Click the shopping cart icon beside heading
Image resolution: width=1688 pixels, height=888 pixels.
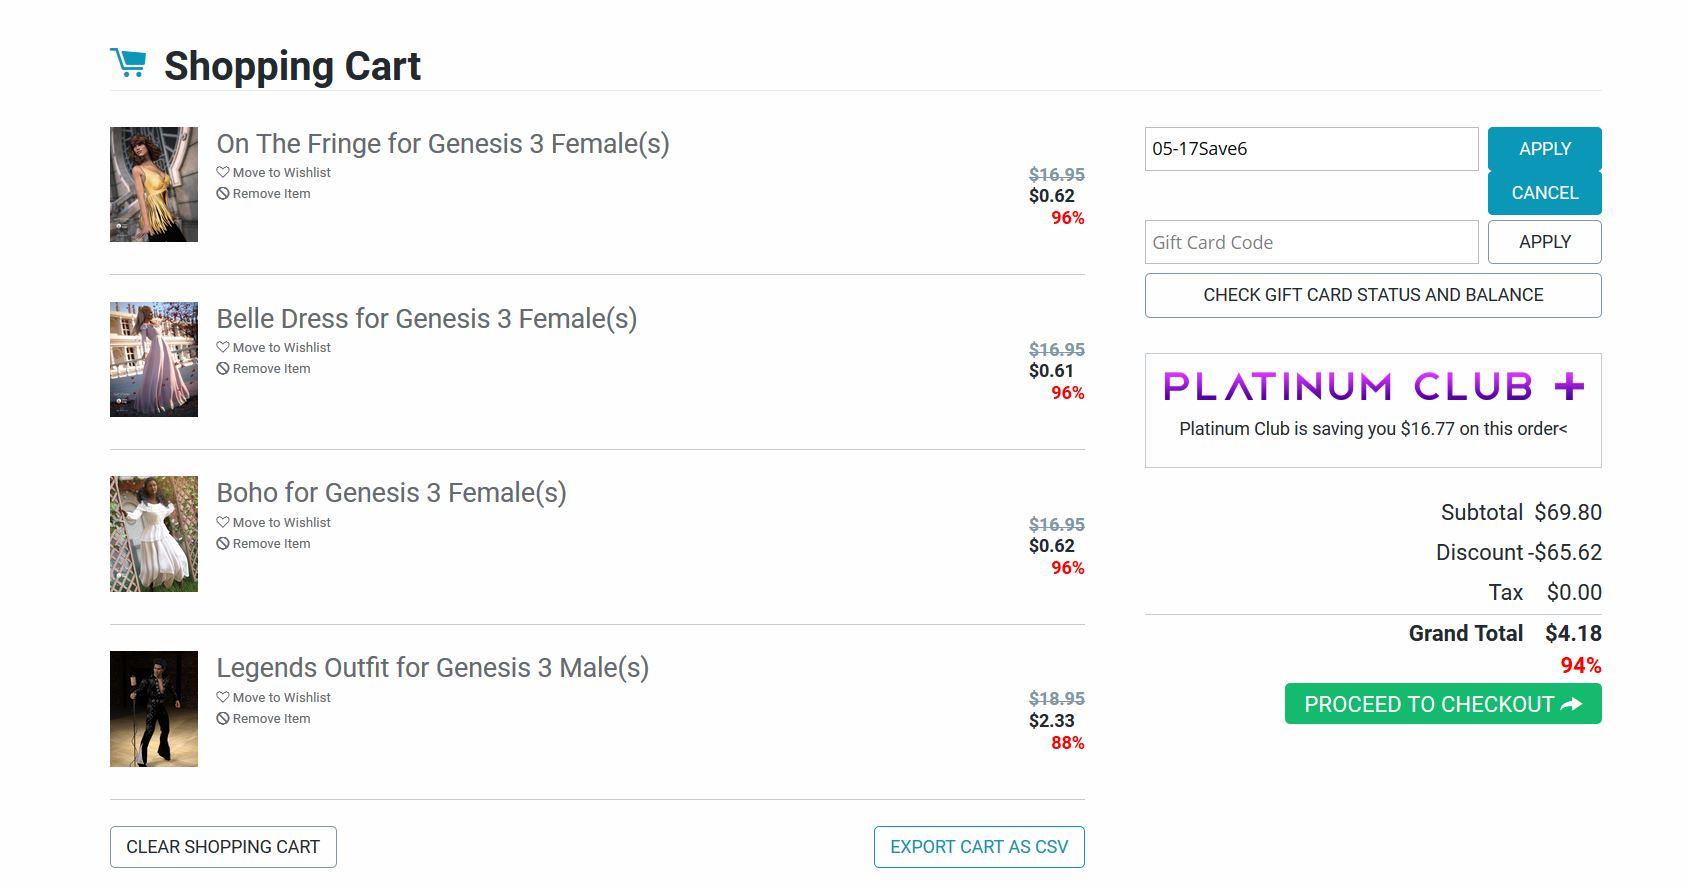pyautogui.click(x=128, y=64)
